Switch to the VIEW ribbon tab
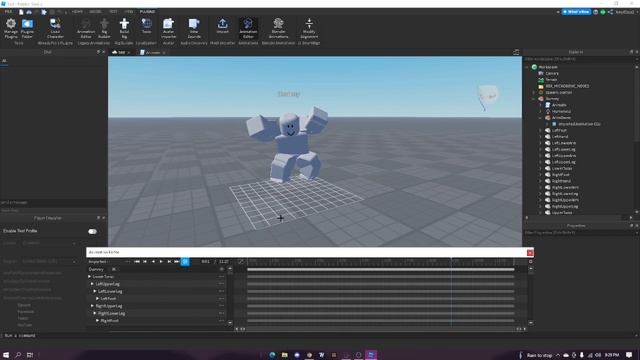 129,12
